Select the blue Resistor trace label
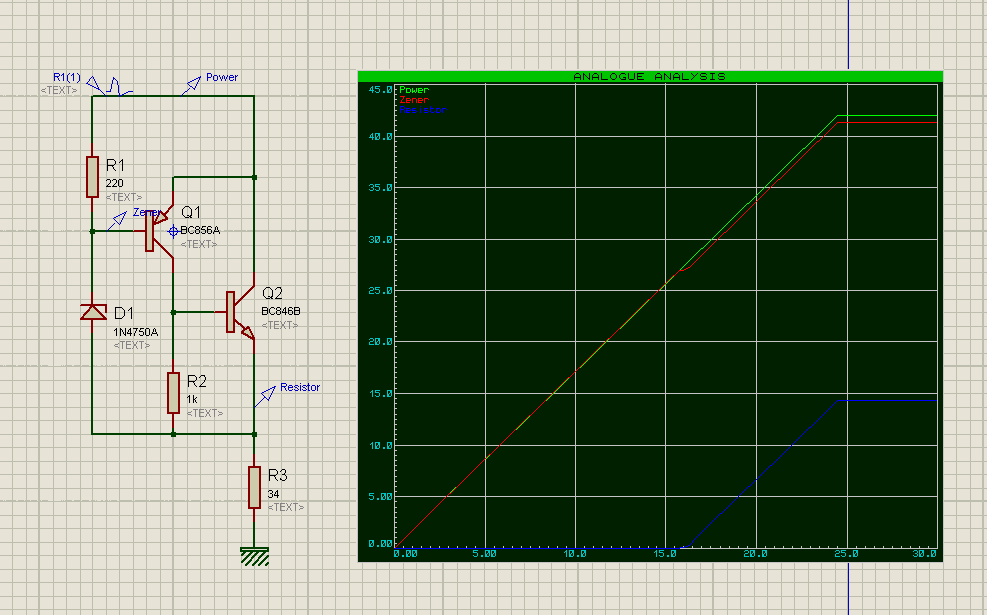 (x=422, y=110)
